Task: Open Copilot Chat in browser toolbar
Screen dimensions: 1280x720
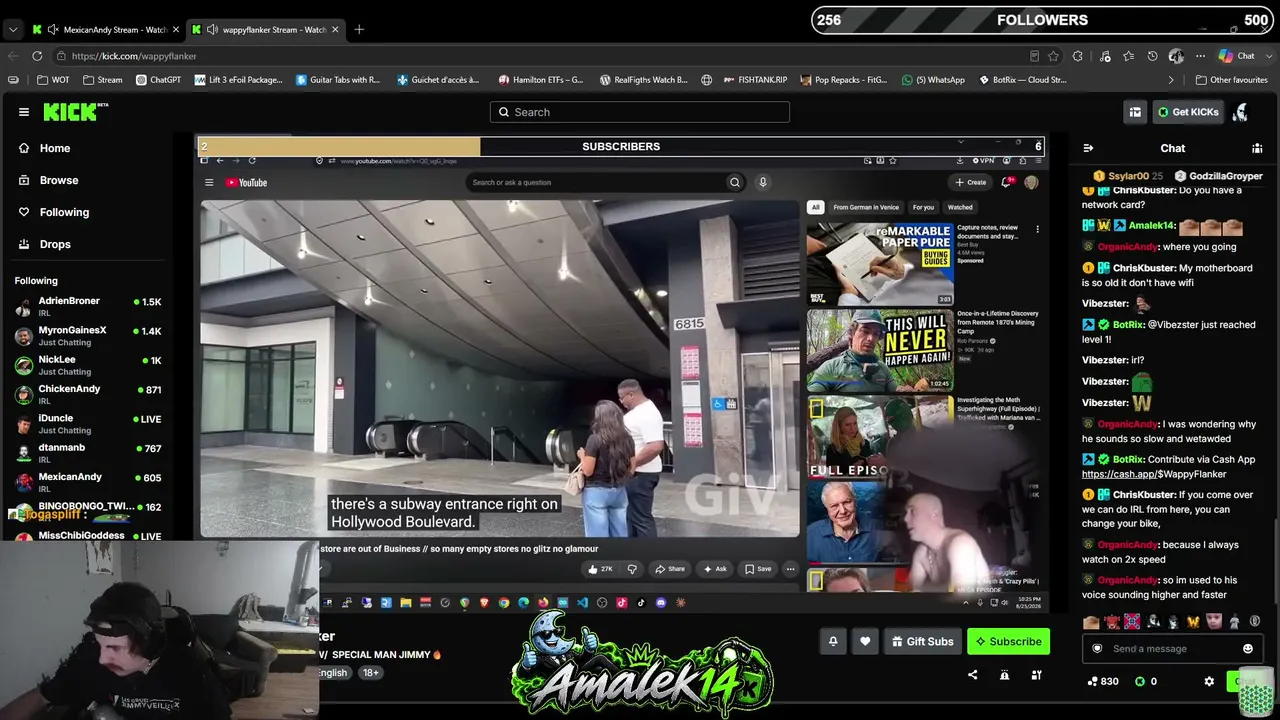Action: 1237,56
